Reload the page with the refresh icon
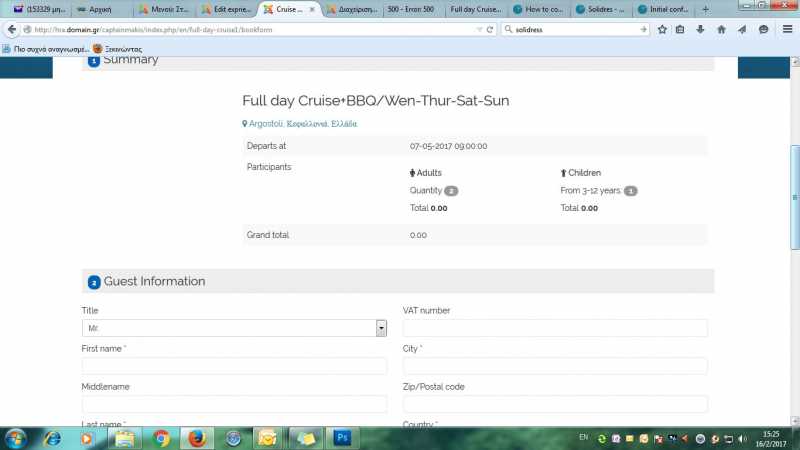 point(490,29)
